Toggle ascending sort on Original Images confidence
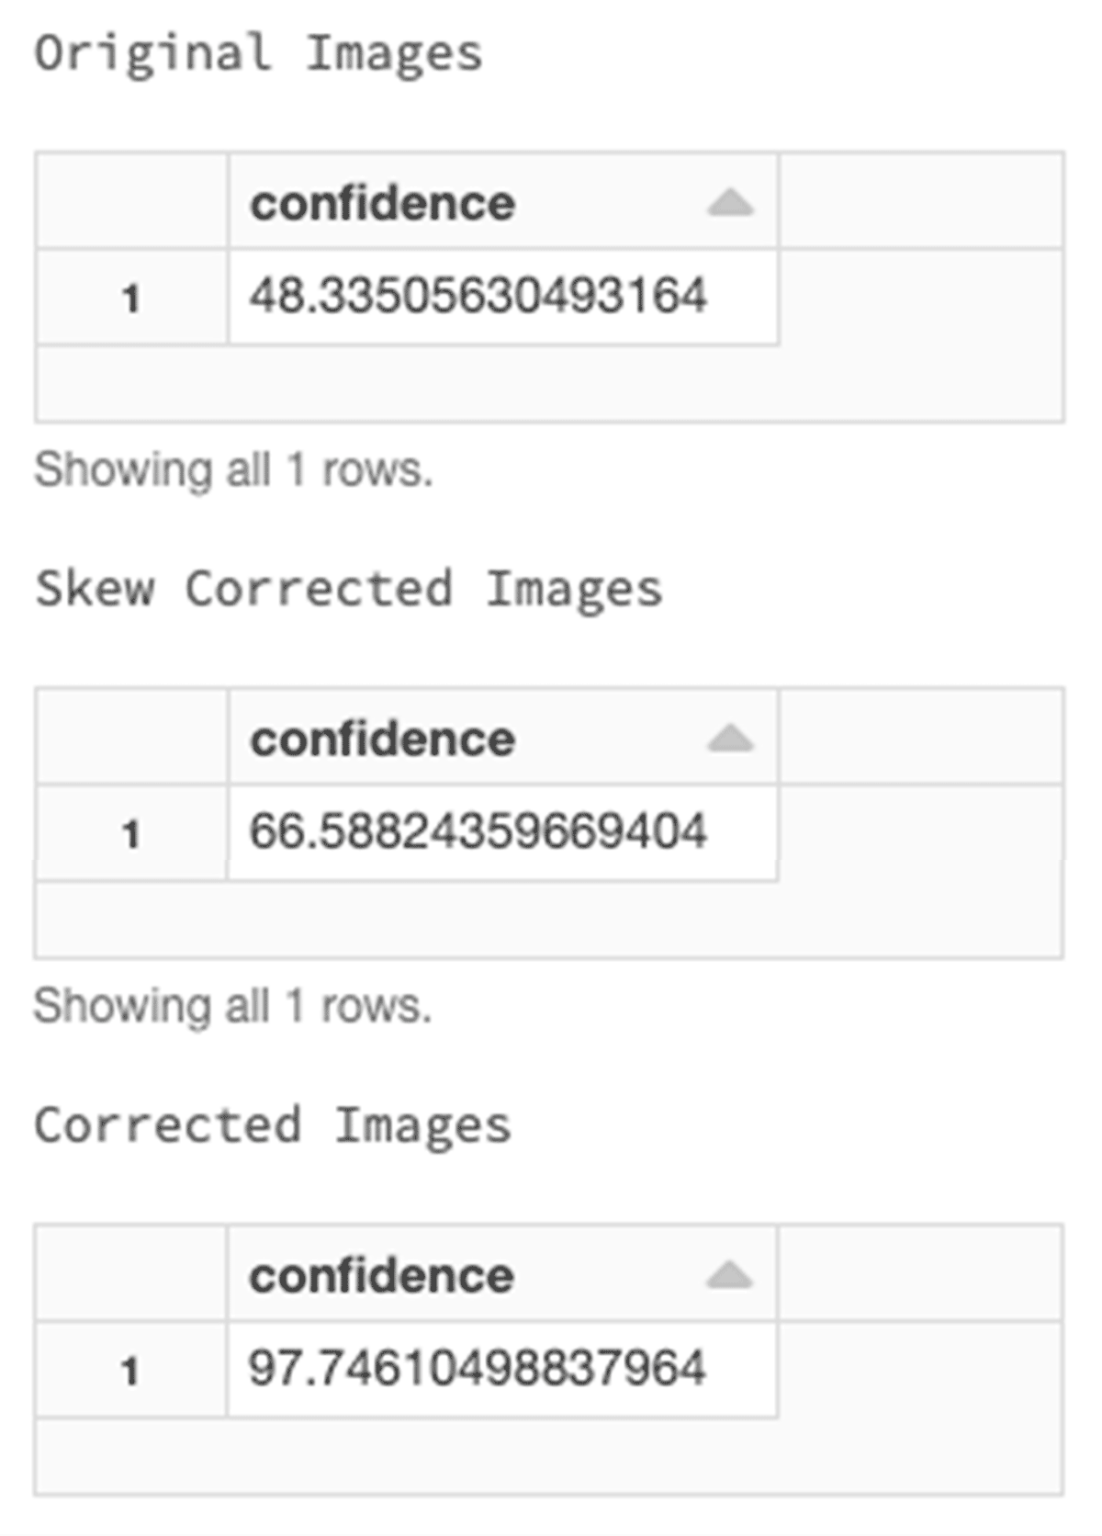The width and height of the screenshot is (1102, 1536). 729,203
